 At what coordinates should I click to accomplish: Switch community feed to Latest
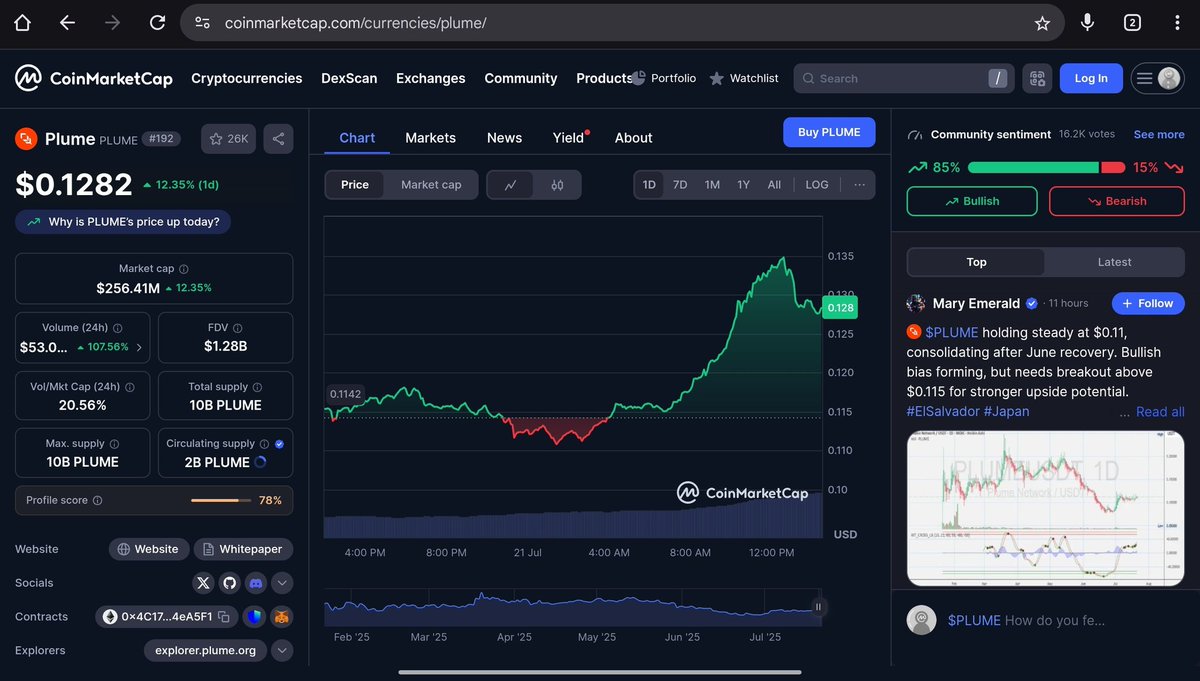1114,262
